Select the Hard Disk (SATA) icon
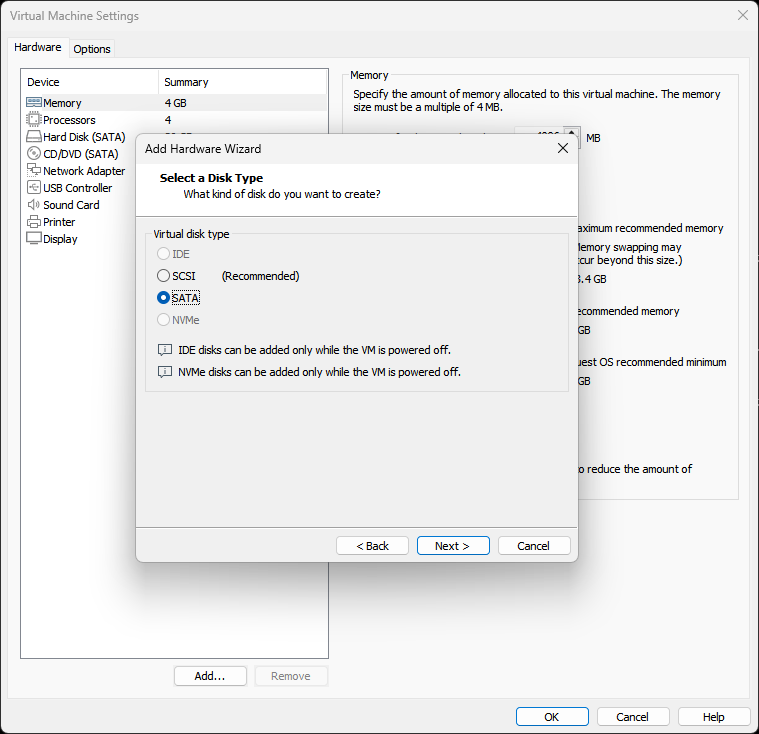 [33, 137]
